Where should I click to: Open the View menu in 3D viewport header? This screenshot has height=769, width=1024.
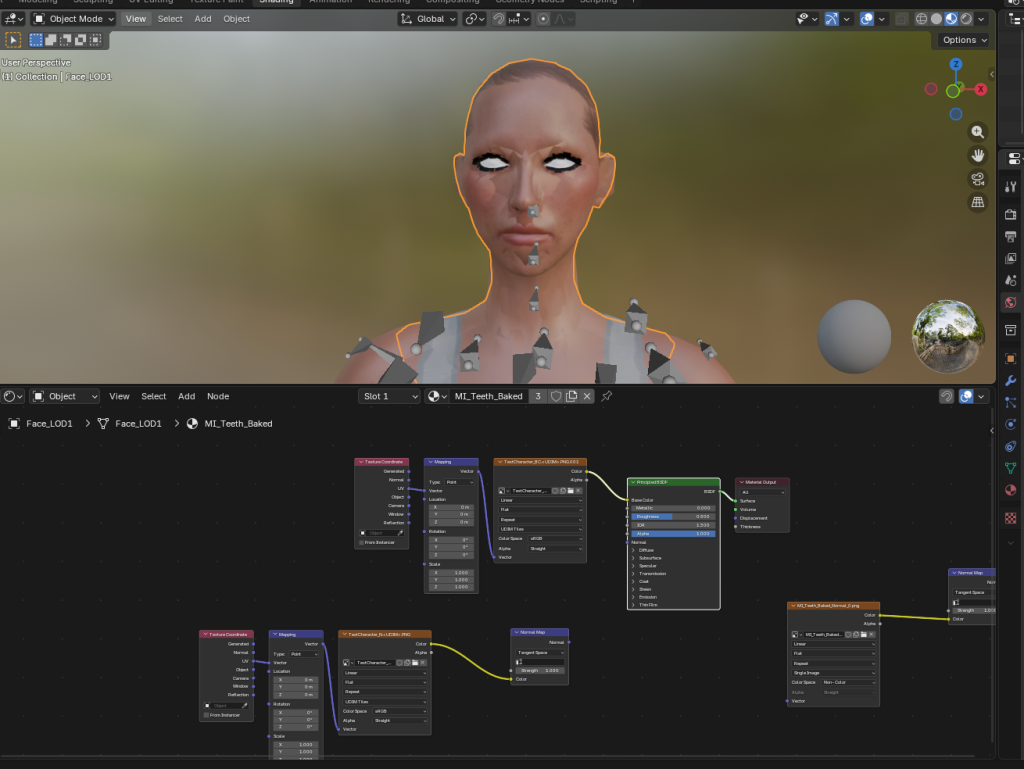point(136,19)
